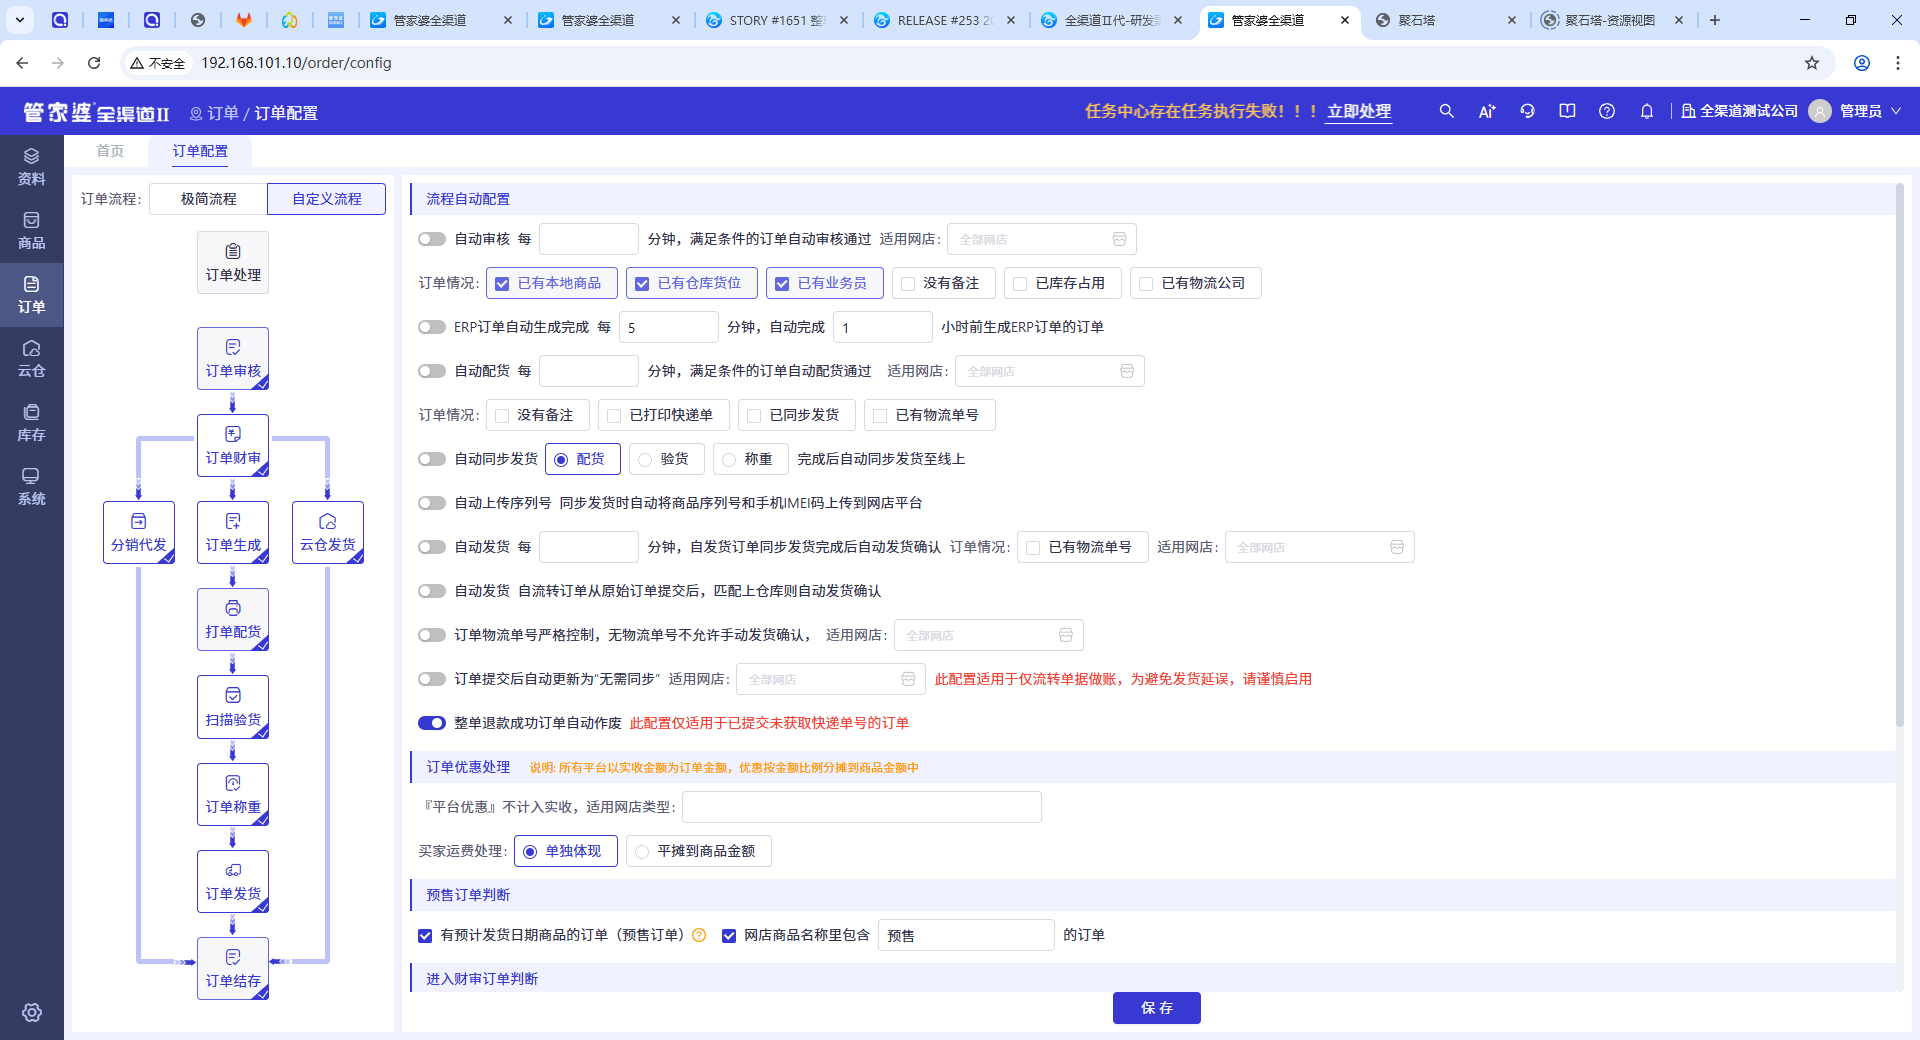
Task: Select the 订单发货 flow node
Action: point(233,882)
